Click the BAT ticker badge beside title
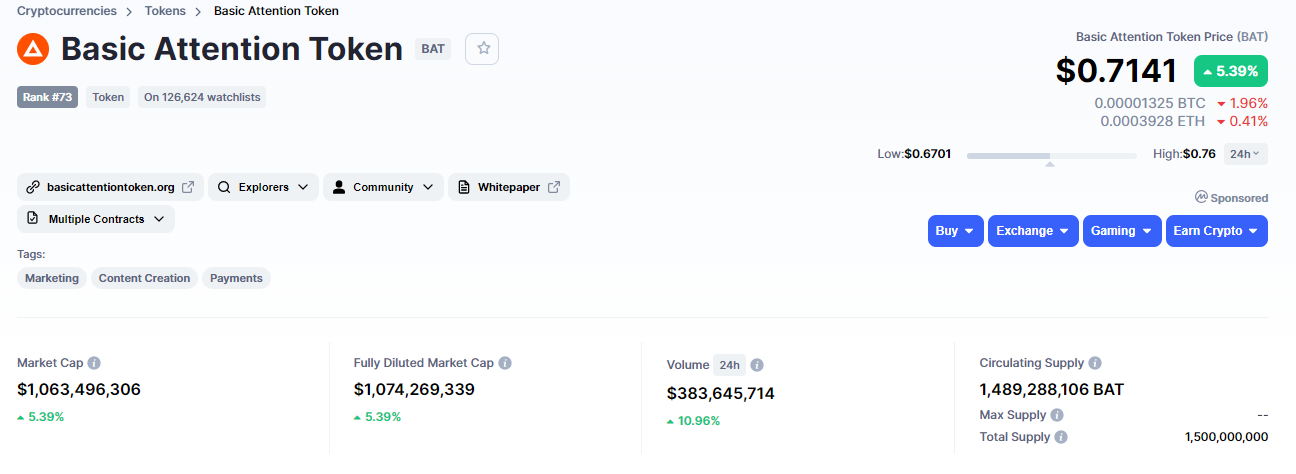The height and width of the screenshot is (474, 1296). point(433,49)
